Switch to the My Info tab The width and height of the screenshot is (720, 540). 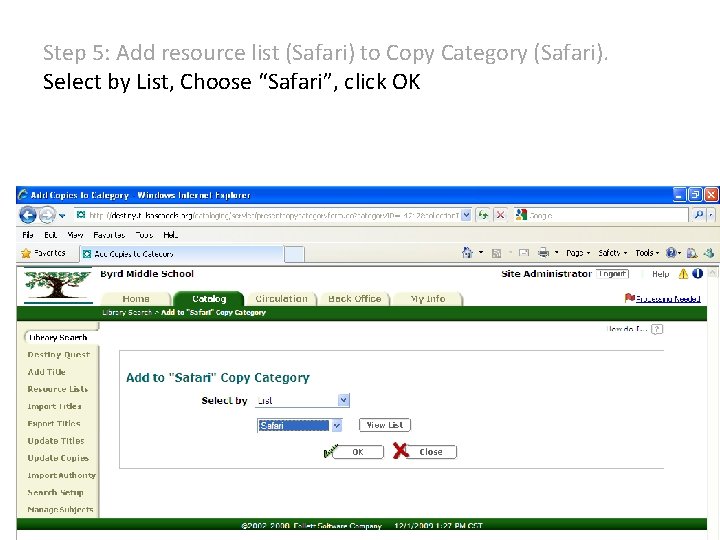pyautogui.click(x=428, y=298)
